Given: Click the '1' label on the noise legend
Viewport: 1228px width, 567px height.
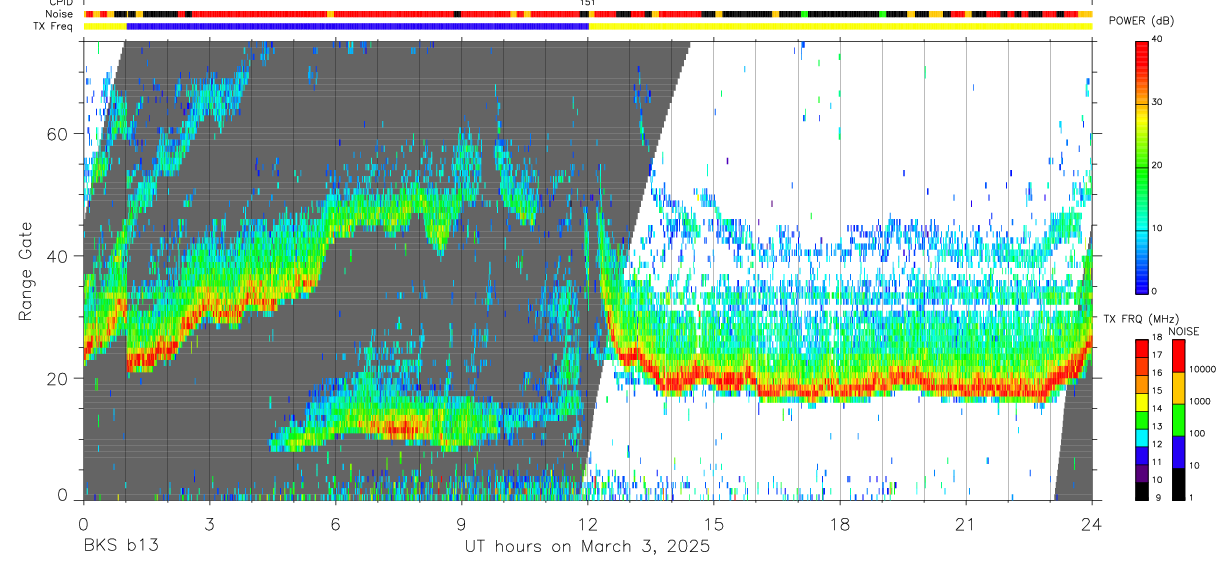Looking at the screenshot, I should pyautogui.click(x=1192, y=498).
